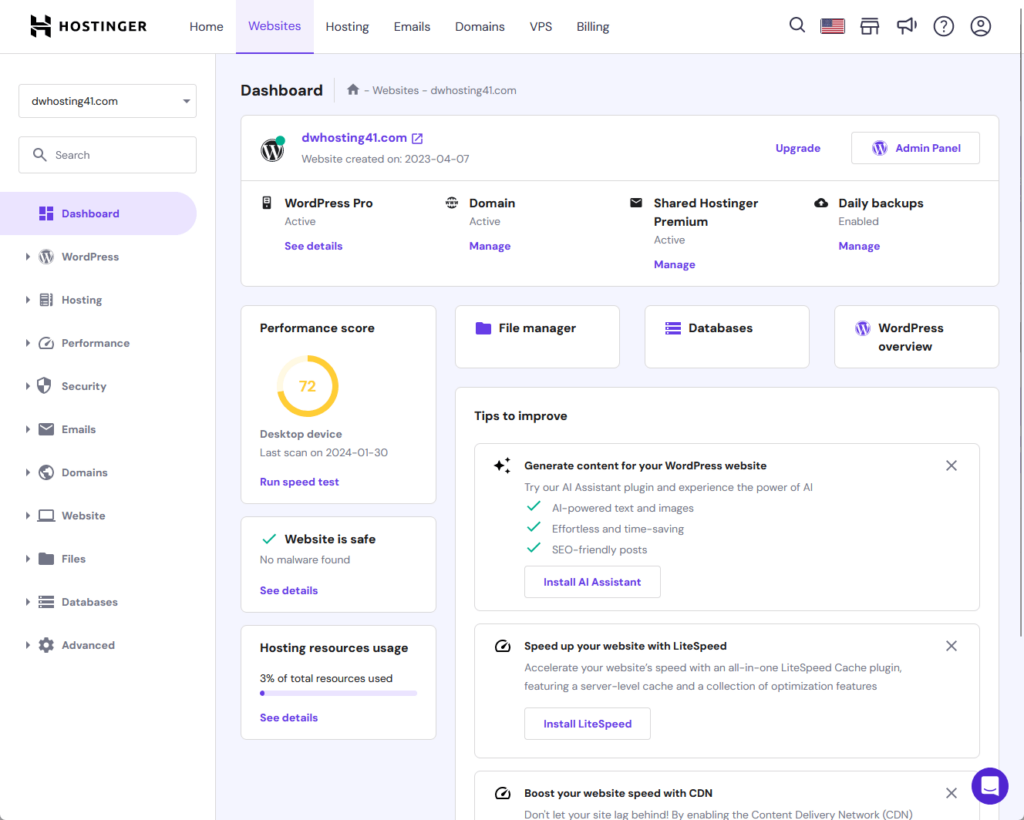Open the Databases card
Screen dimensions: 1024x820
726,337
